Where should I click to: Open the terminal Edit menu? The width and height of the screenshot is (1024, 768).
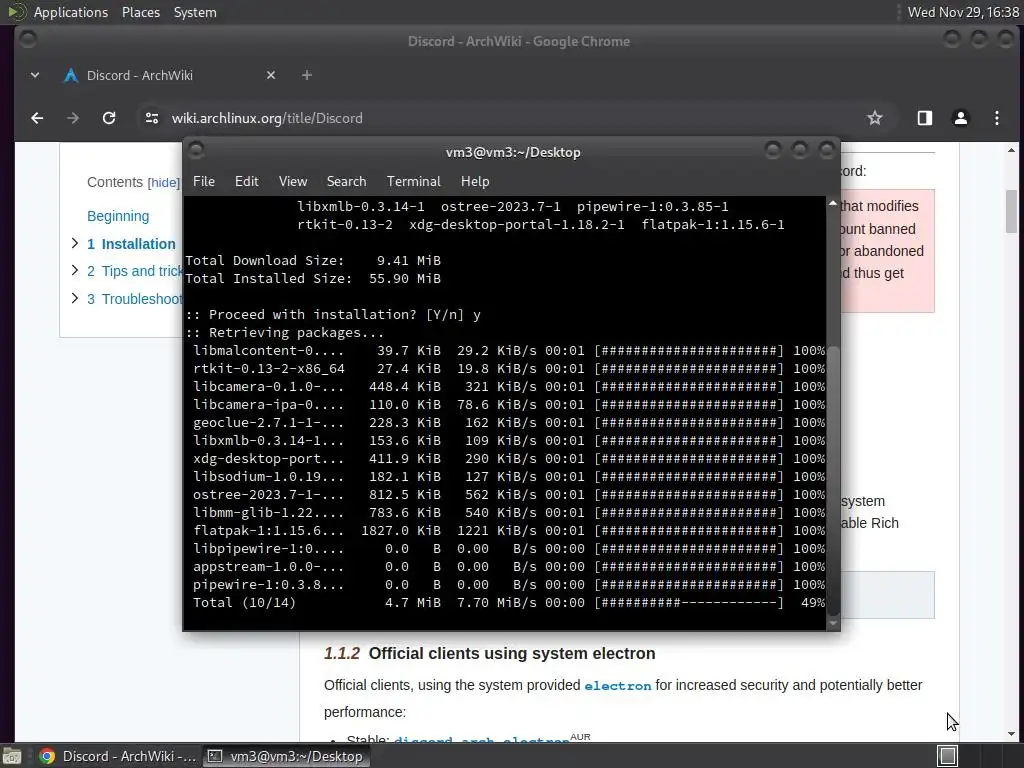click(x=246, y=182)
